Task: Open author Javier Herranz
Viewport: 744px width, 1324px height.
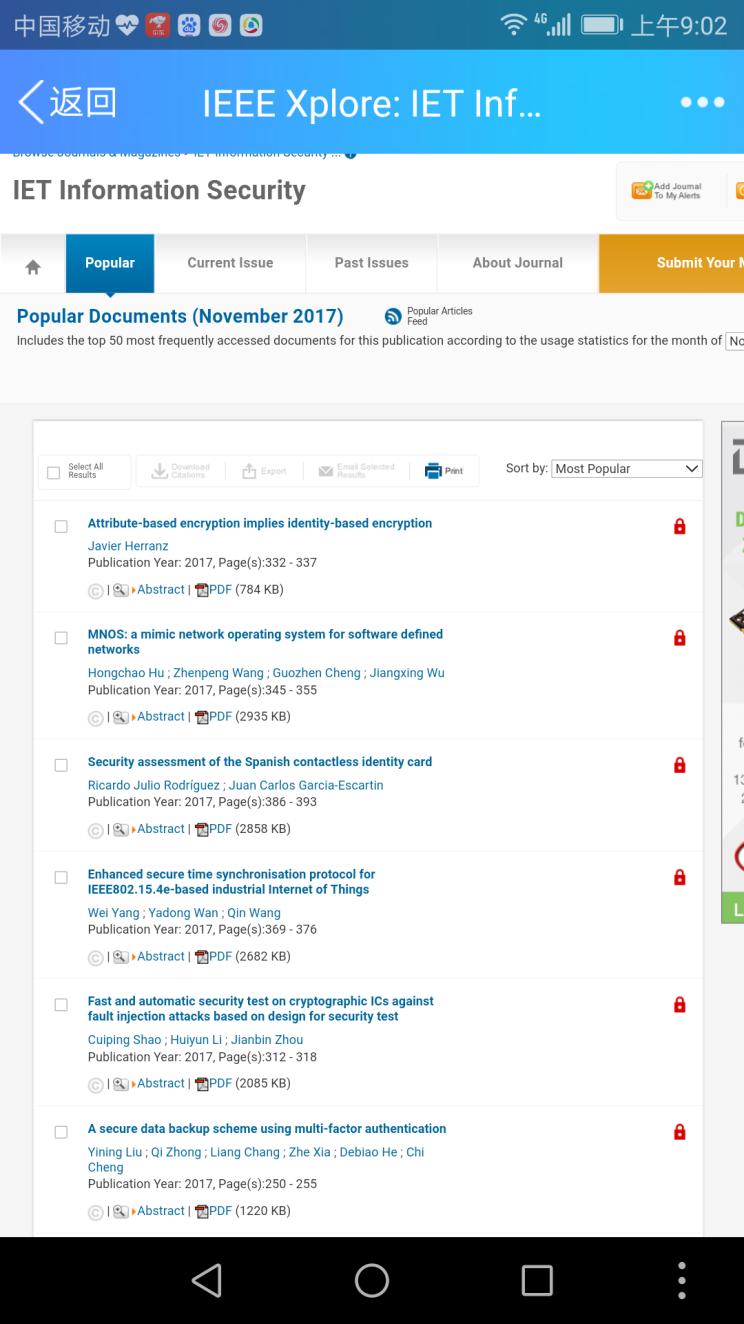Action: [x=126, y=546]
